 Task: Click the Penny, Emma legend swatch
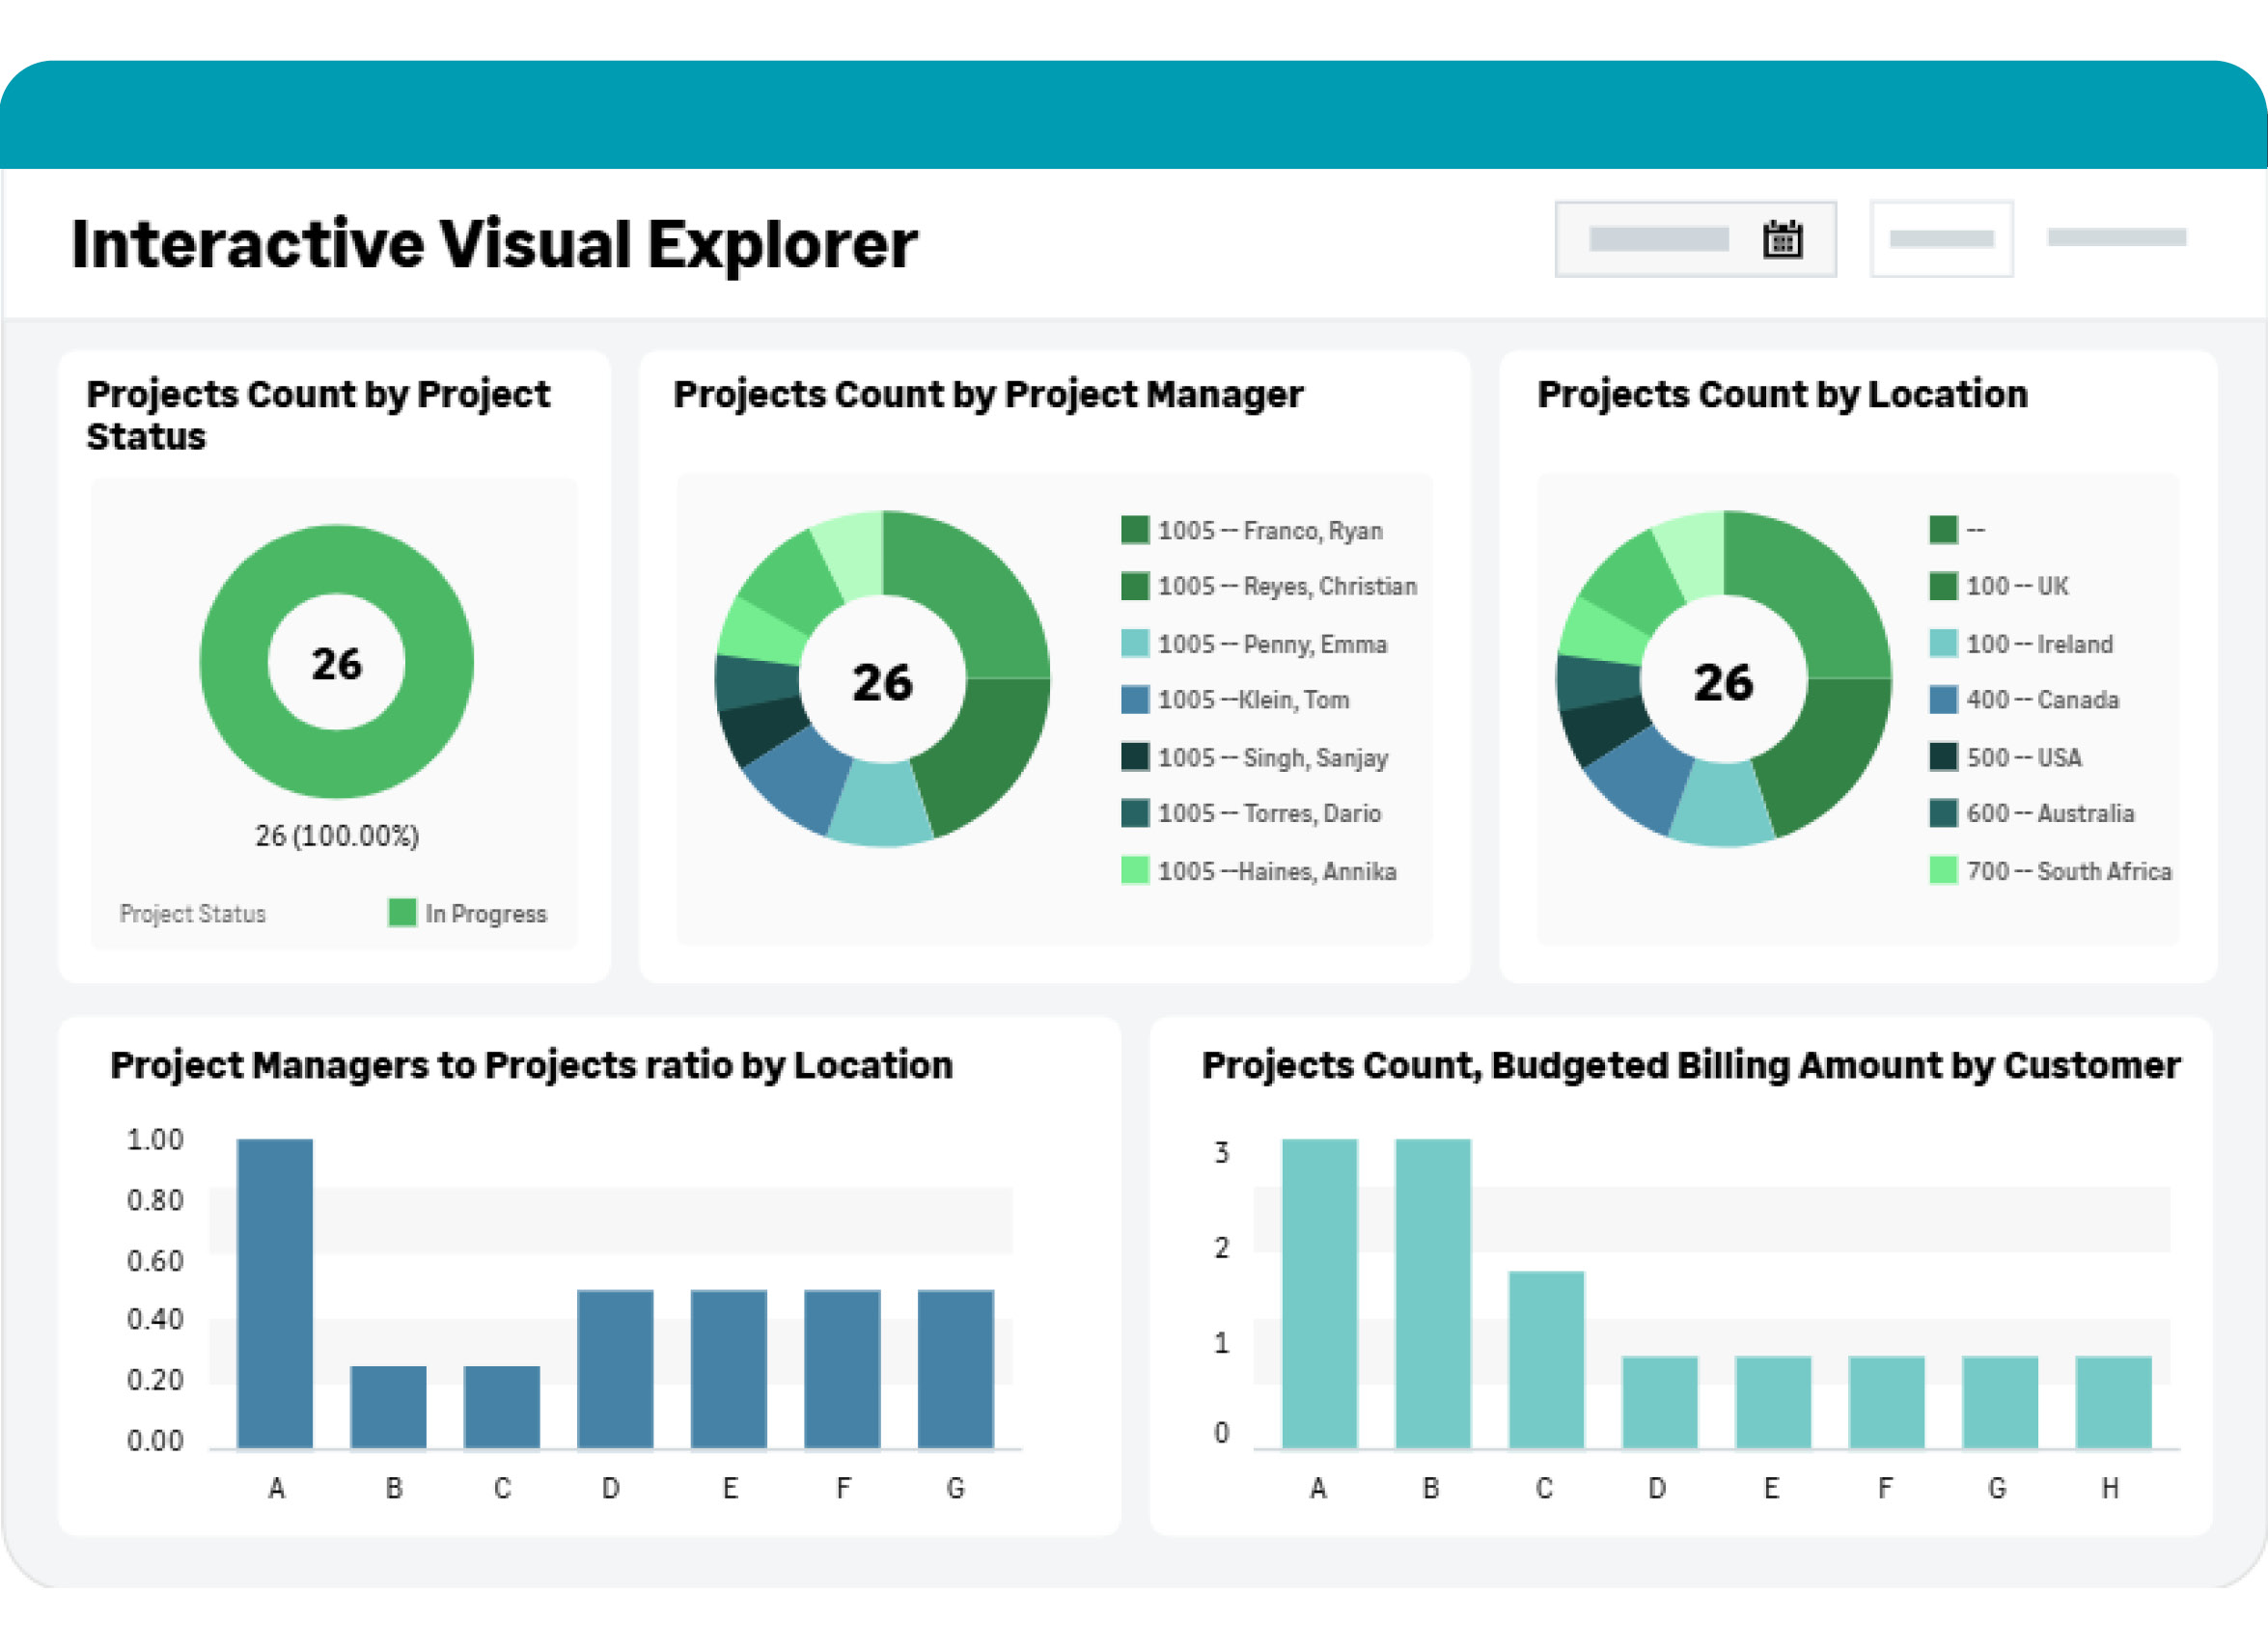[x=1134, y=643]
